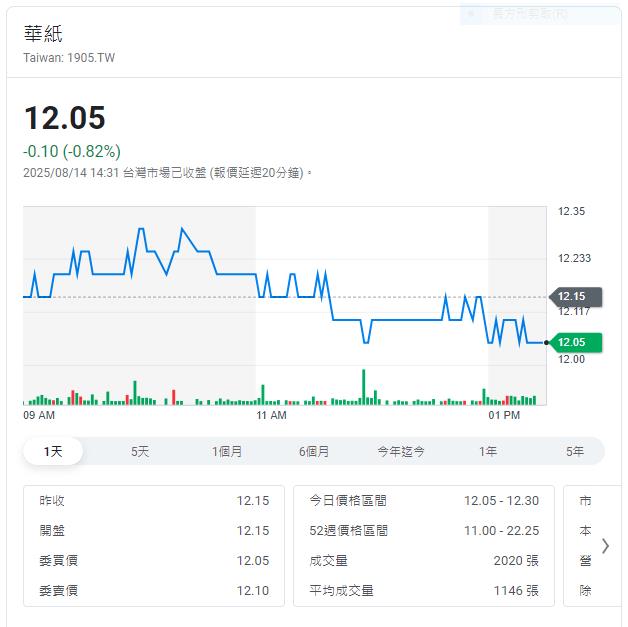Click the gray 12.15 previous close marker
628x627 pixels.
tap(575, 297)
